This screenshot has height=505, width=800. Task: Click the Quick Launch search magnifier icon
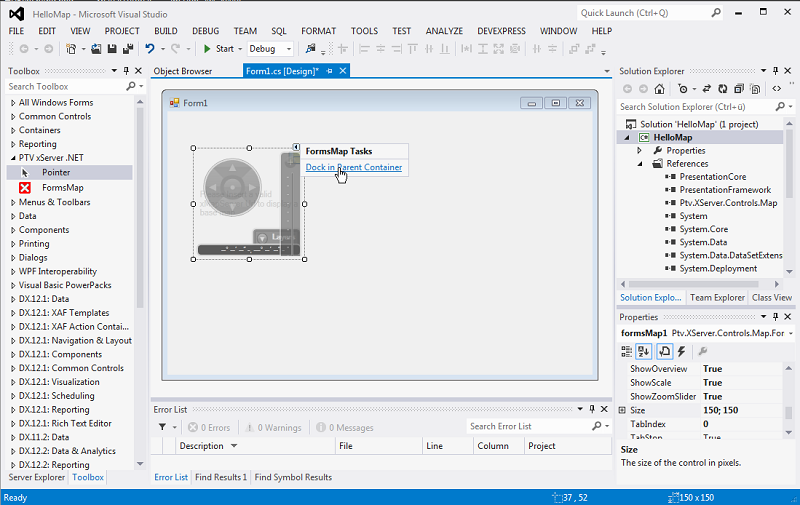tap(716, 13)
